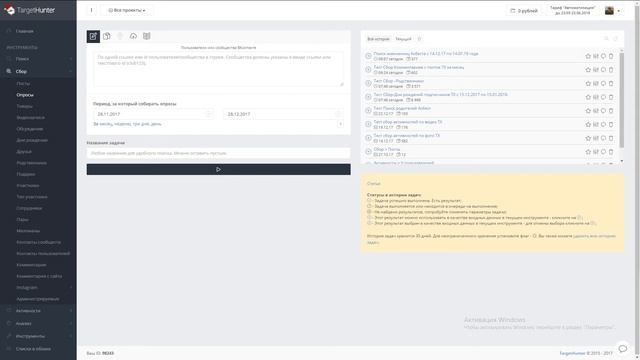Viewport: 640px width, 360px height.
Task: Click the calendar icon in the end date field
Action: pos(338,114)
